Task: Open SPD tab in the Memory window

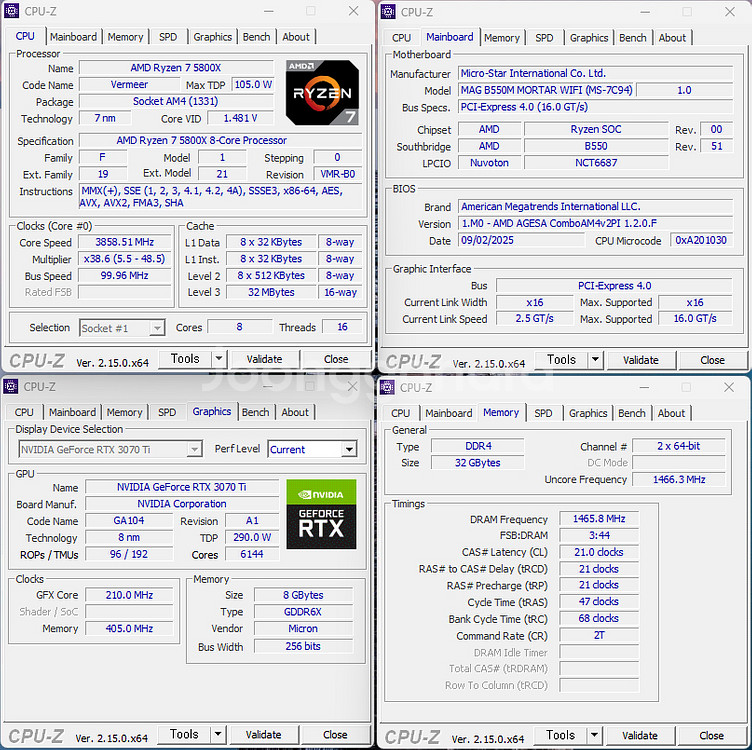Action: (x=543, y=413)
